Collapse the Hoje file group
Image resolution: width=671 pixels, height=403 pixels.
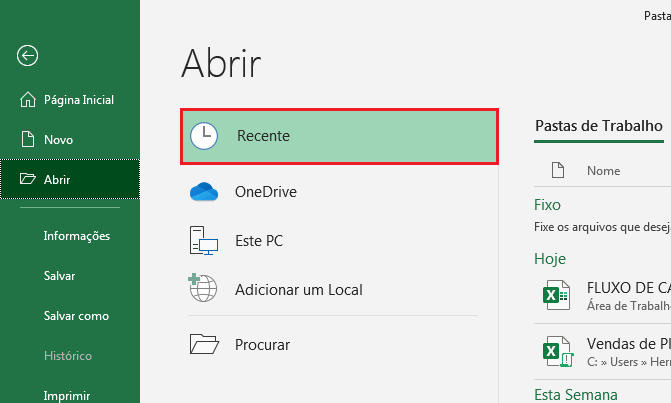pyautogui.click(x=550, y=258)
